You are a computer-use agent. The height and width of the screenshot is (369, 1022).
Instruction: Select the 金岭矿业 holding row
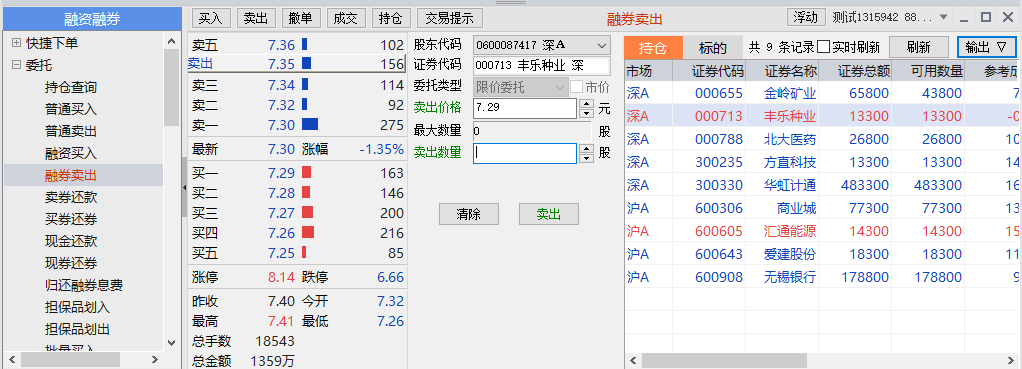(823, 93)
